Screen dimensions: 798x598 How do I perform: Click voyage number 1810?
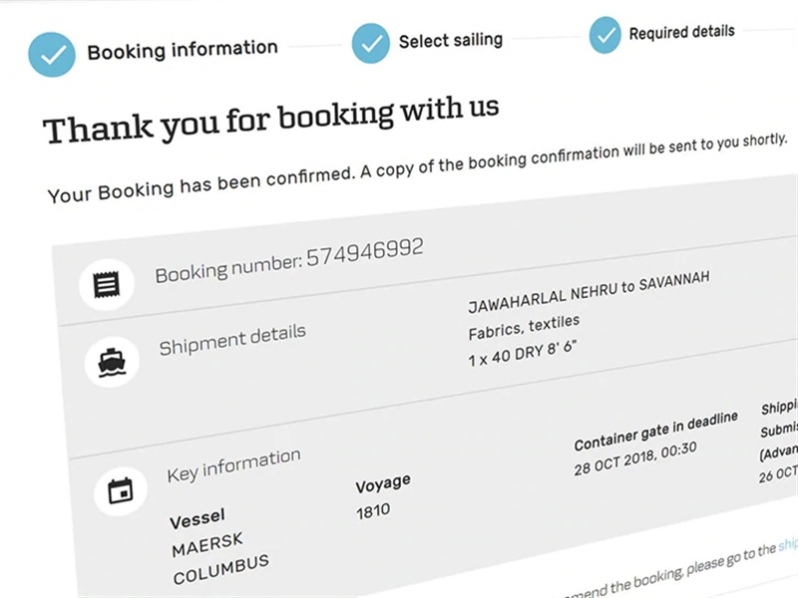373,511
